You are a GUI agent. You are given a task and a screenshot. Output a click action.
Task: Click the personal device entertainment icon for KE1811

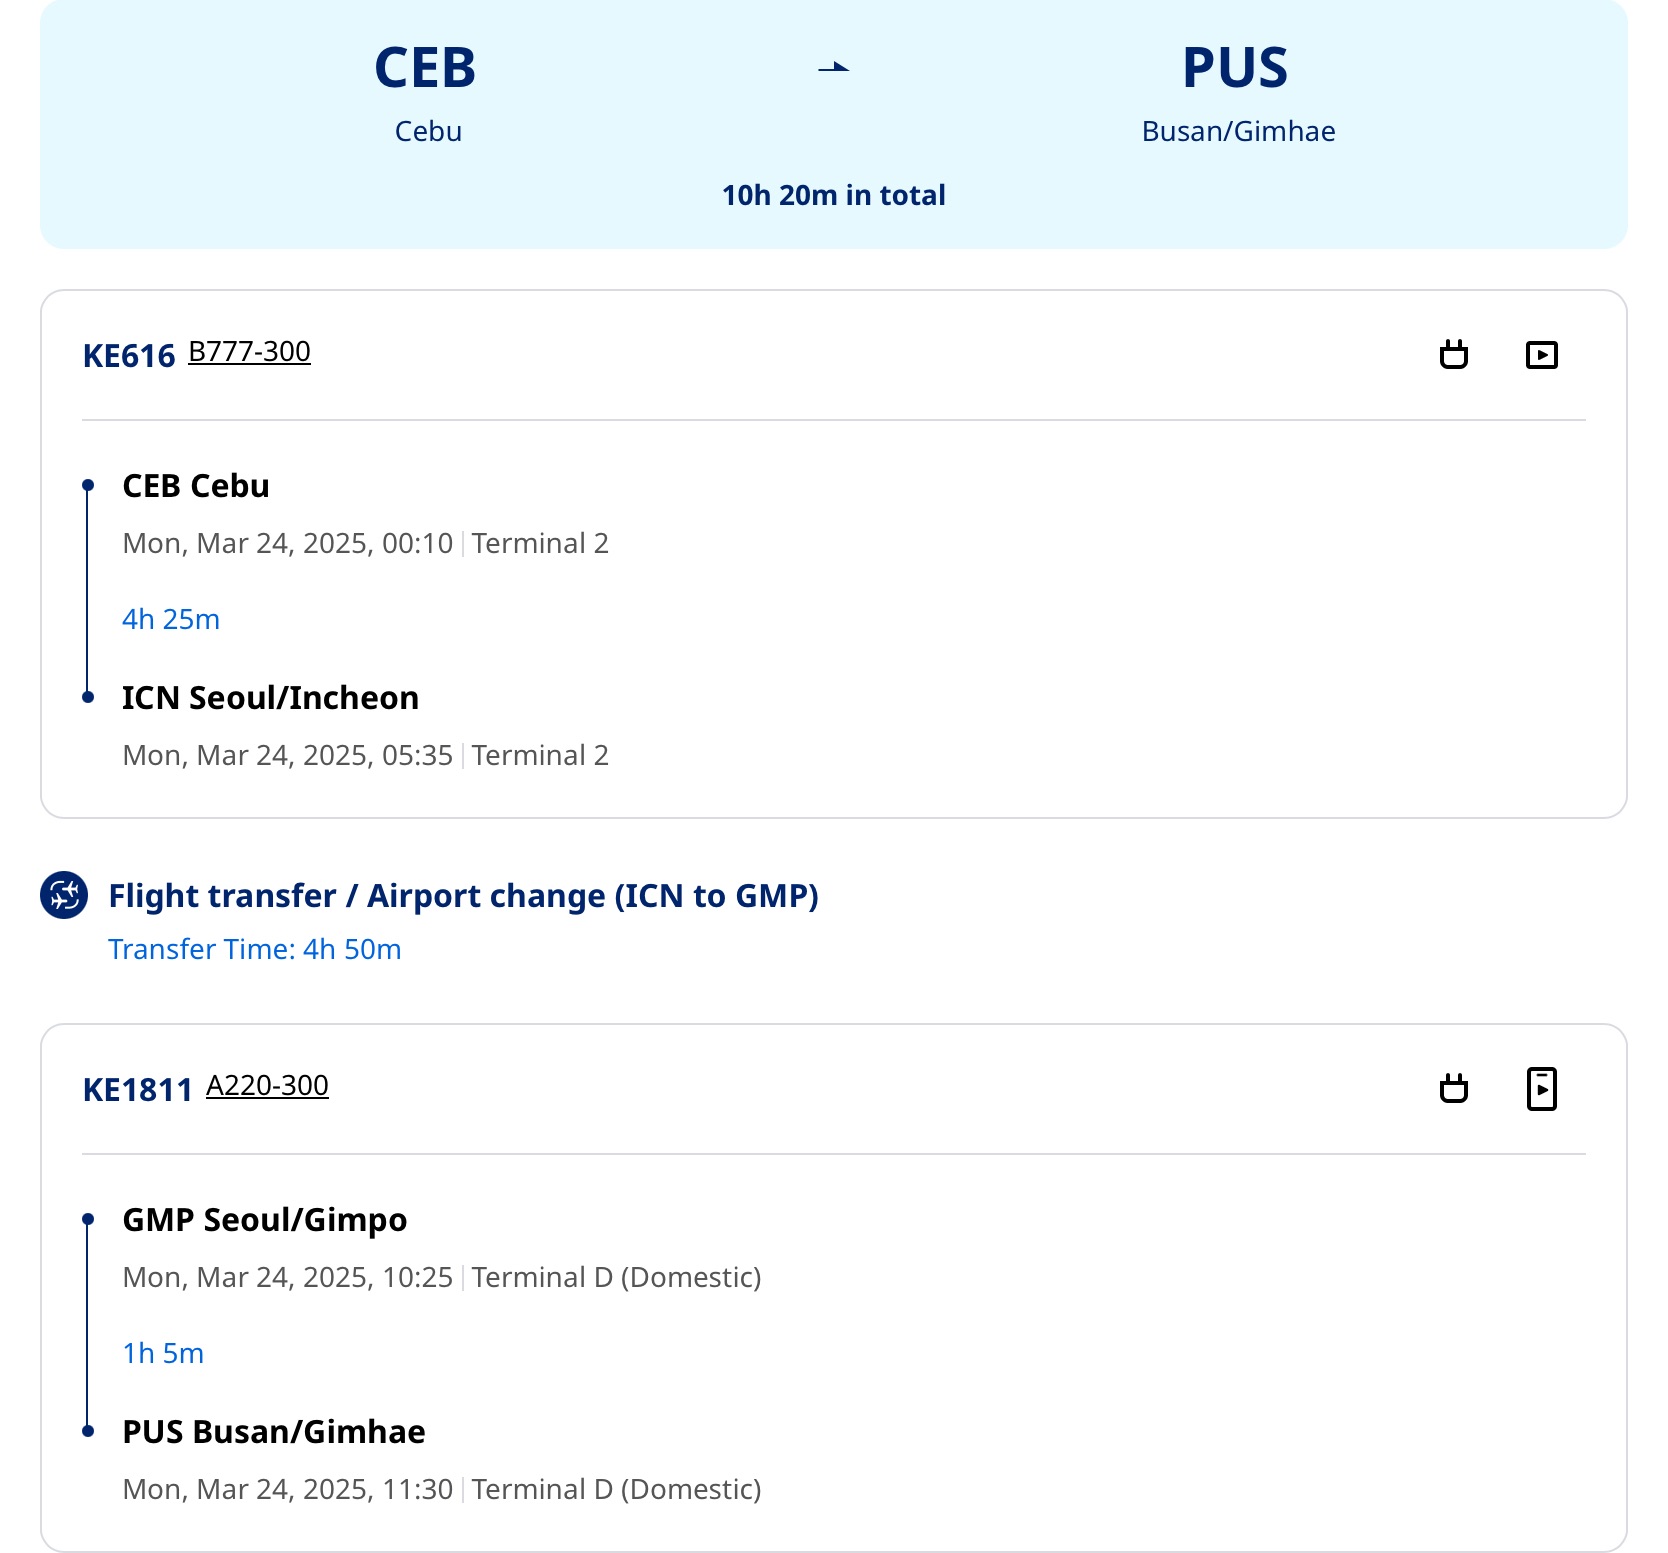tap(1542, 1089)
